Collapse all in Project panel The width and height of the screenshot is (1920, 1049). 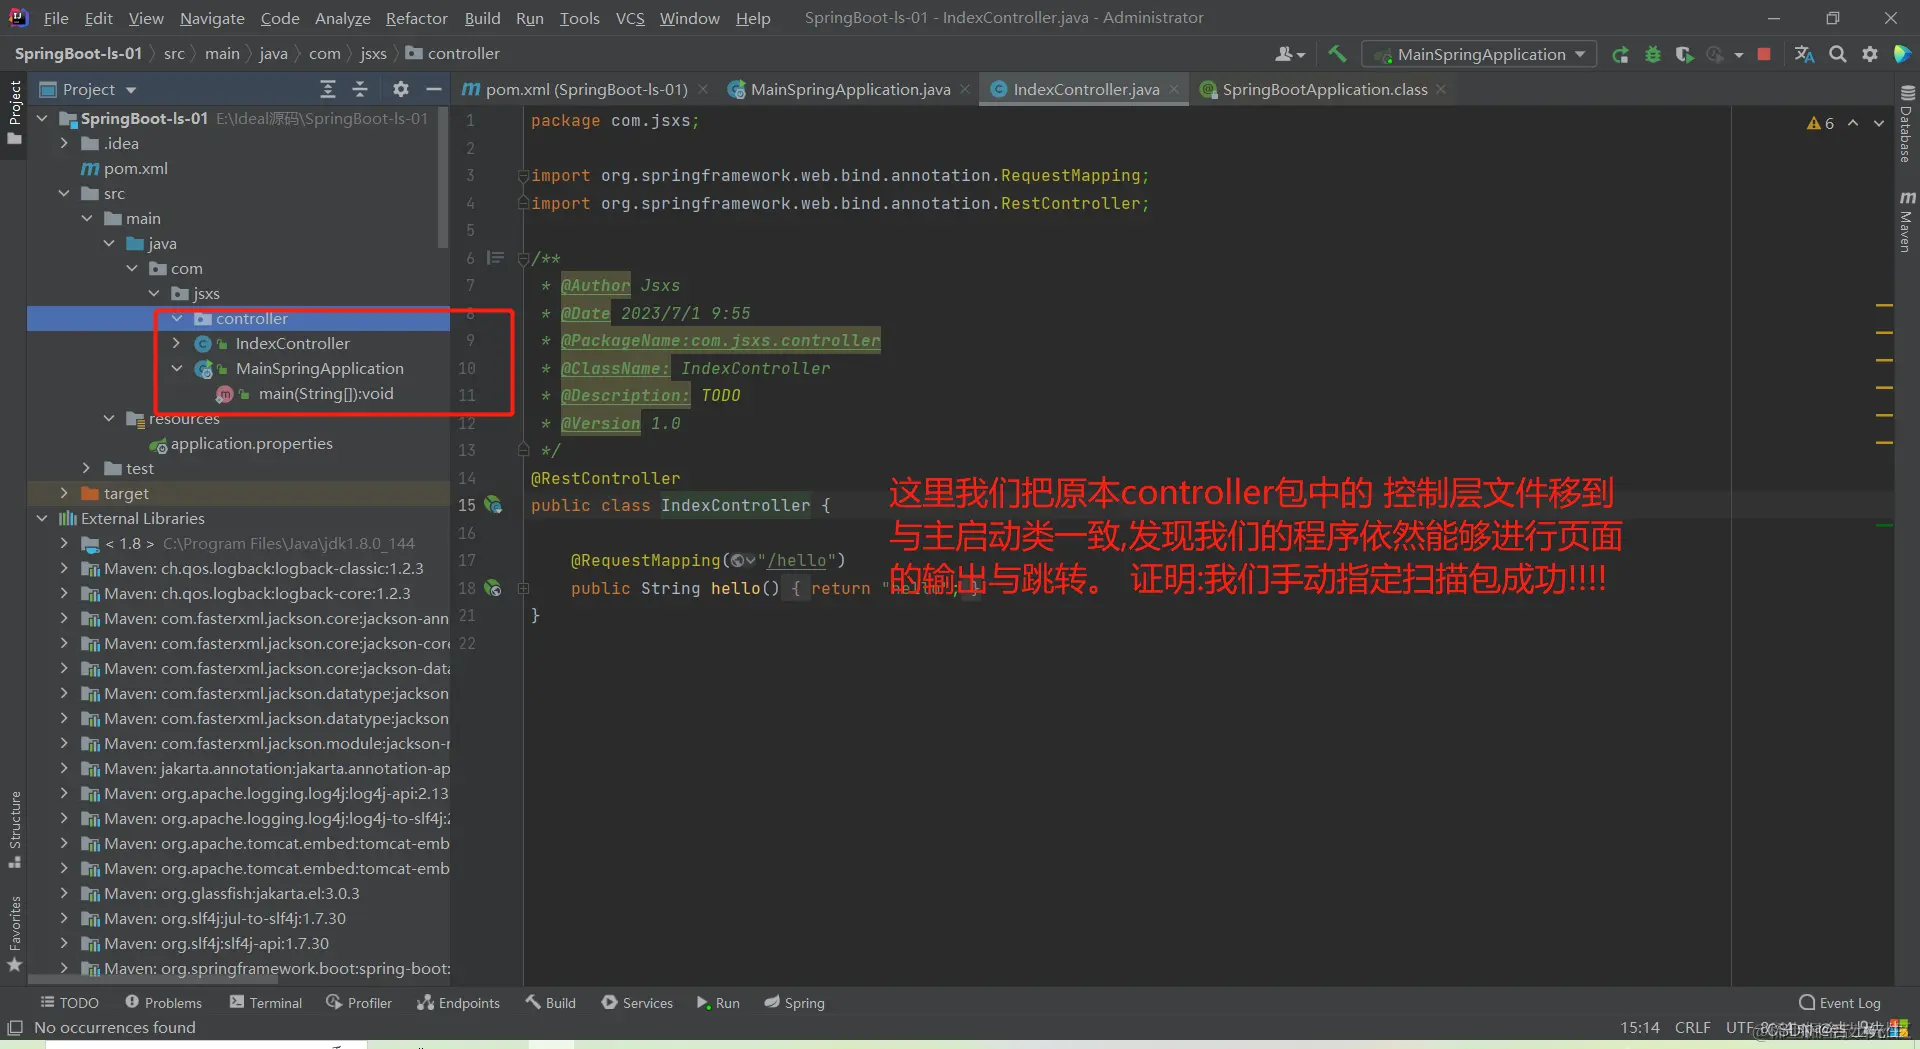coord(360,89)
